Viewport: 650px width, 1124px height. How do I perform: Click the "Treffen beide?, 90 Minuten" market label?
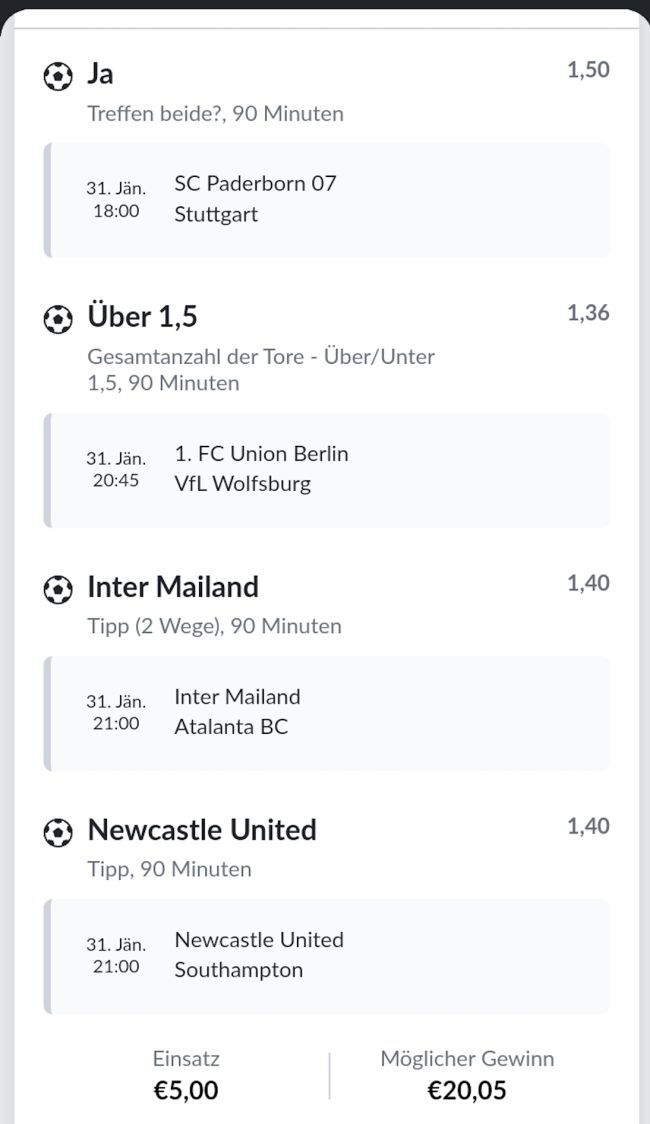click(x=215, y=113)
